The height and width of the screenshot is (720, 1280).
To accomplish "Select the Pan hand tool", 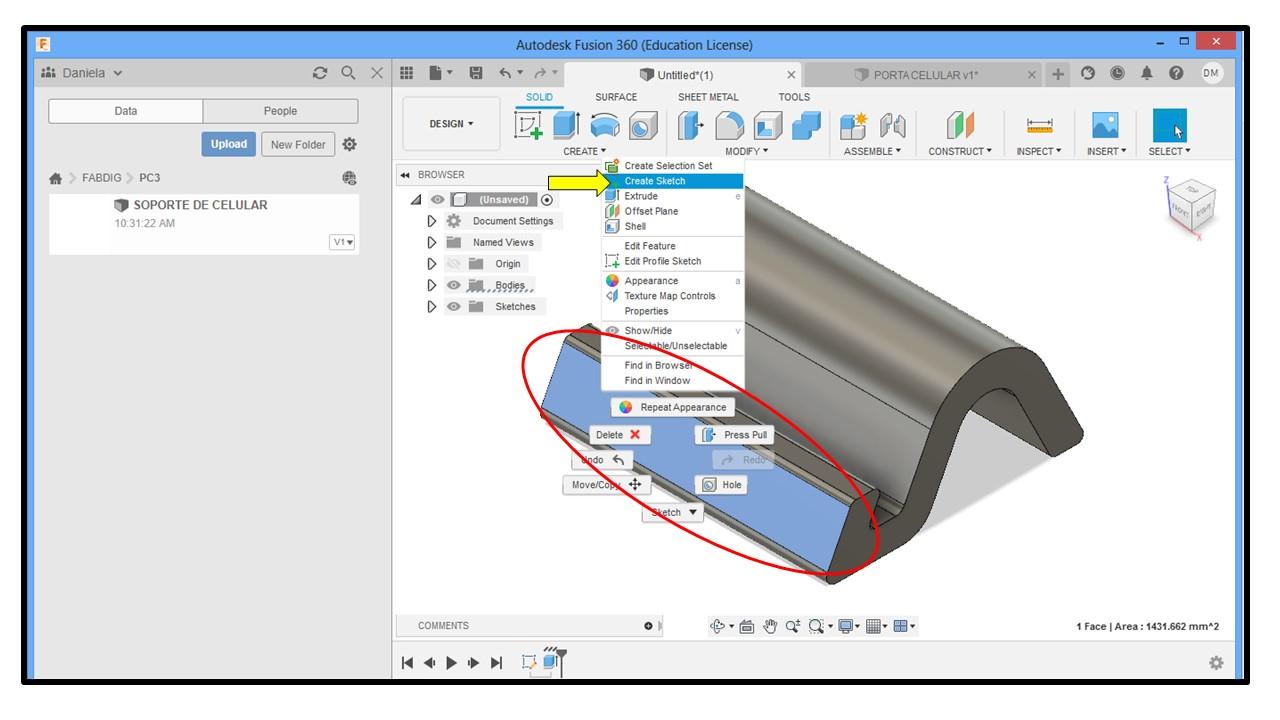I will 770,626.
